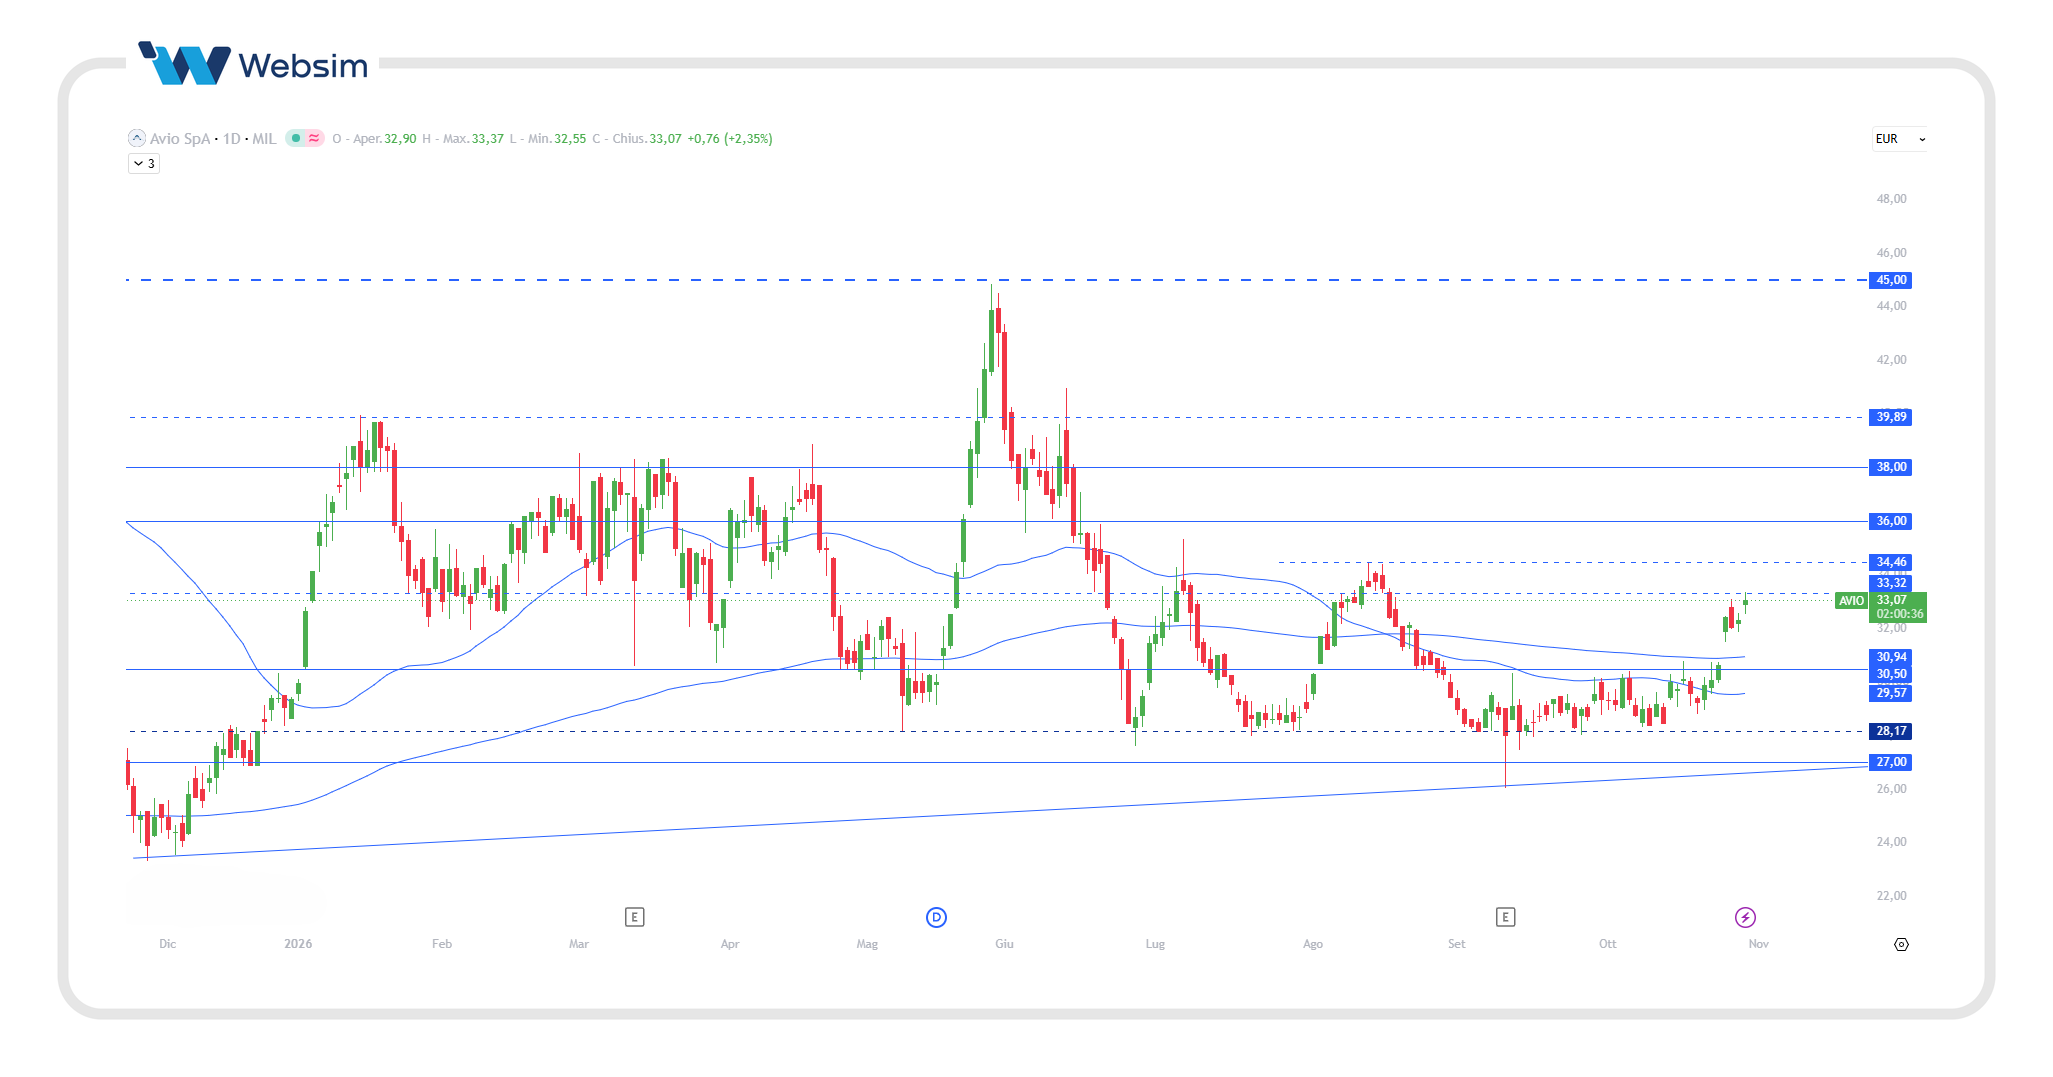Image resolution: width=2053 pixels, height=1077 pixels.
Task: Click the 30,94 moving average label
Action: [1890, 657]
